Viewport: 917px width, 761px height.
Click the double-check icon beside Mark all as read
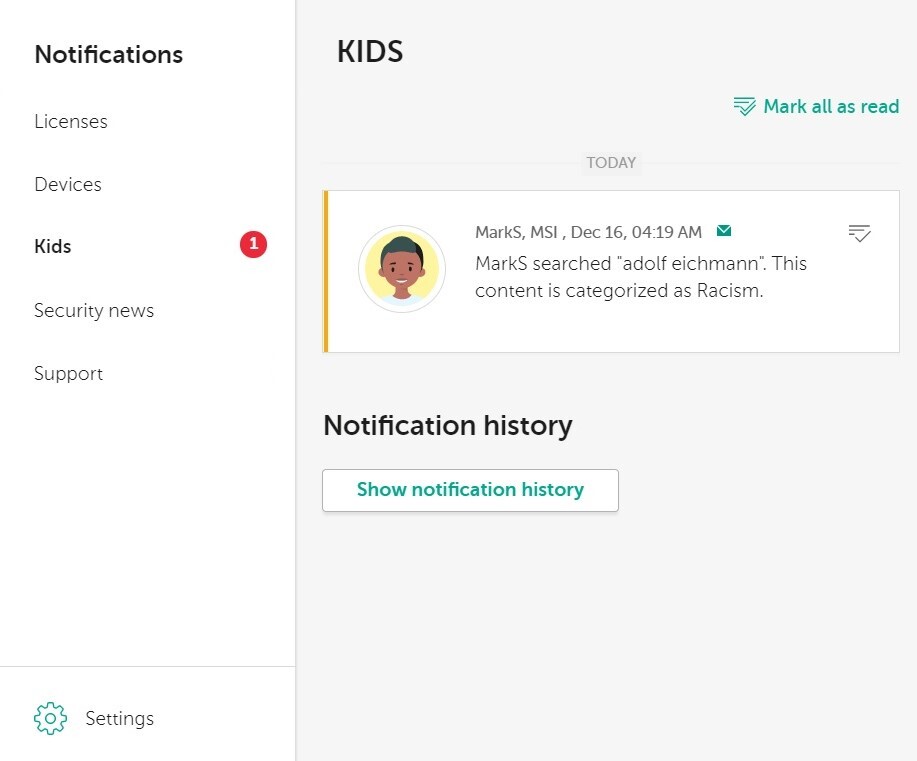tap(744, 107)
